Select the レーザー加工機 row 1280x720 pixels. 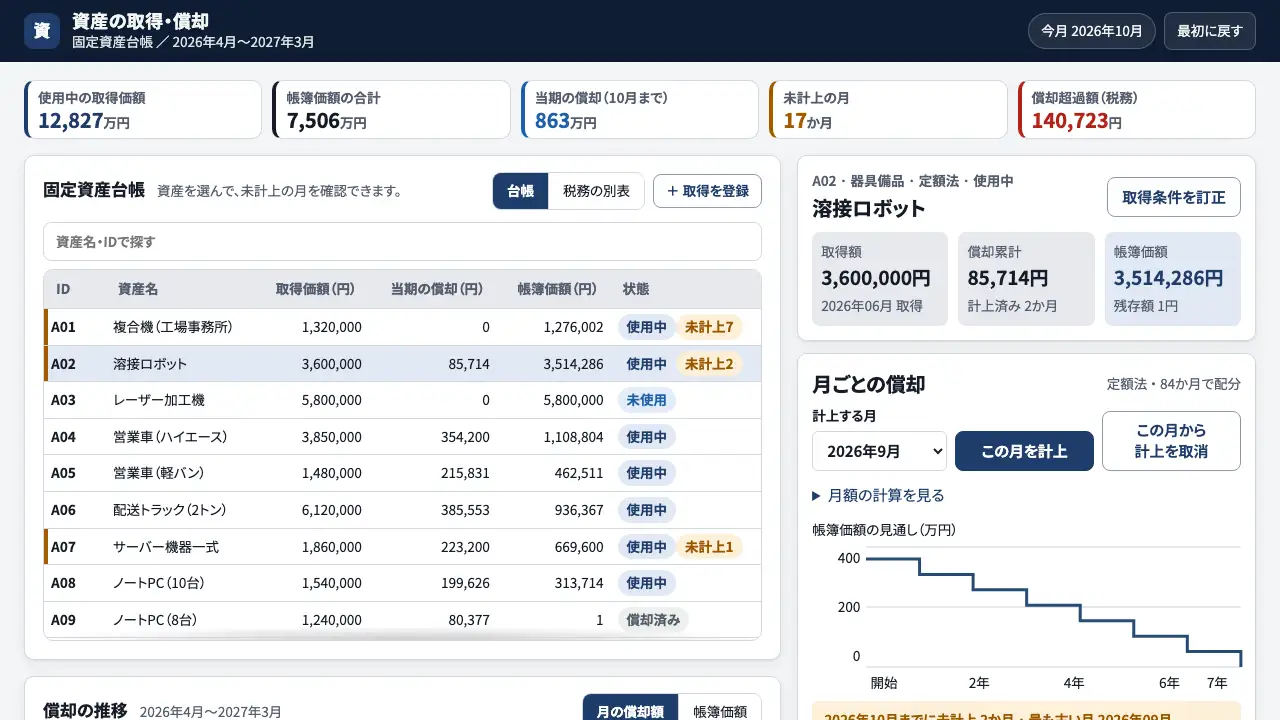tap(402, 400)
